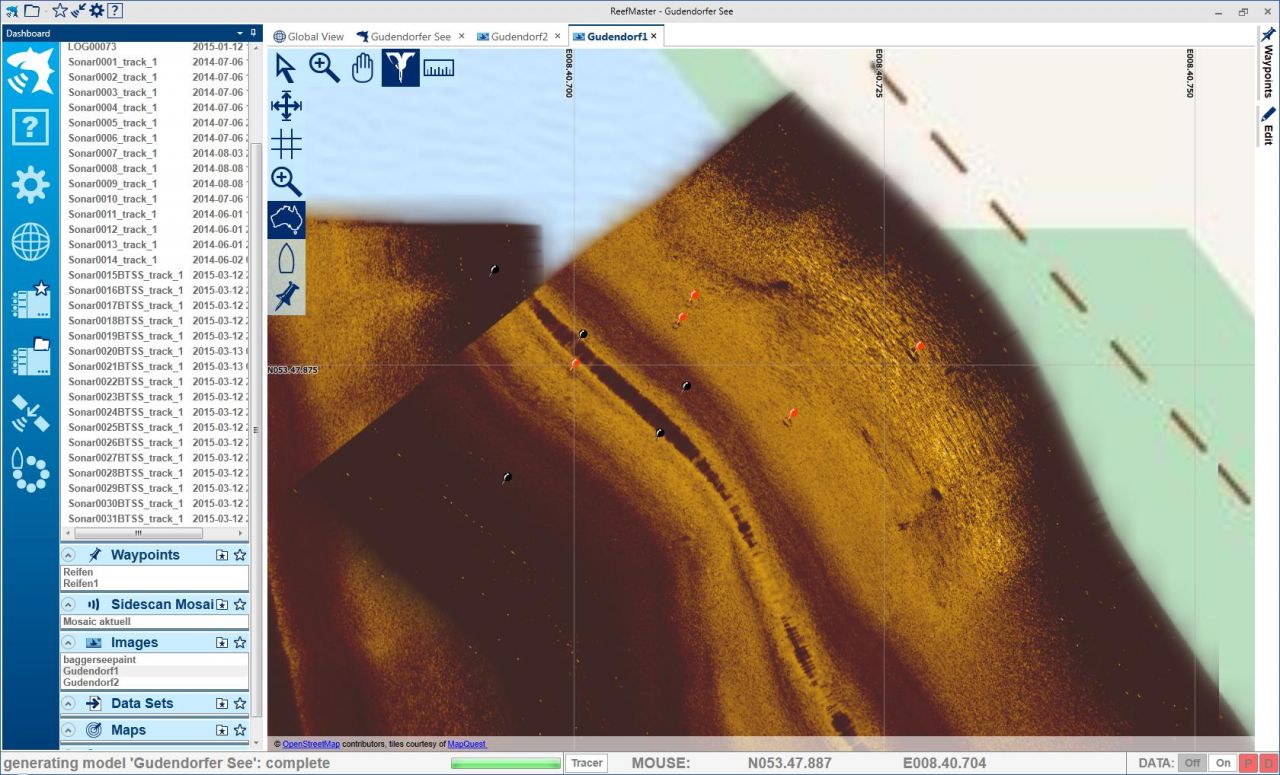
Task: Click the pushpin waypoint tool
Action: tap(286, 296)
